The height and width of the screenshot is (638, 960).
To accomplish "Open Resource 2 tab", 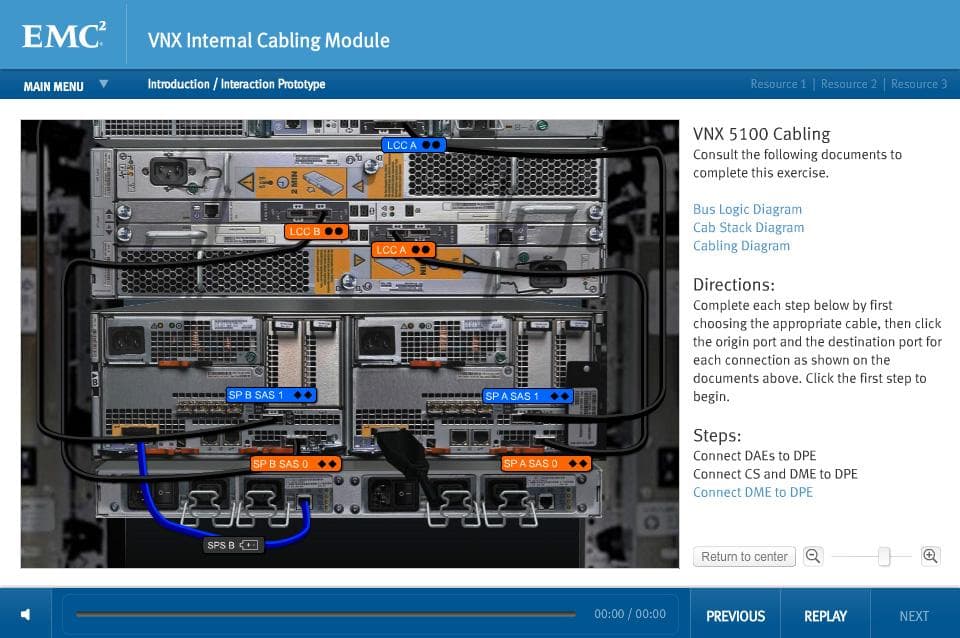I will tap(848, 84).
